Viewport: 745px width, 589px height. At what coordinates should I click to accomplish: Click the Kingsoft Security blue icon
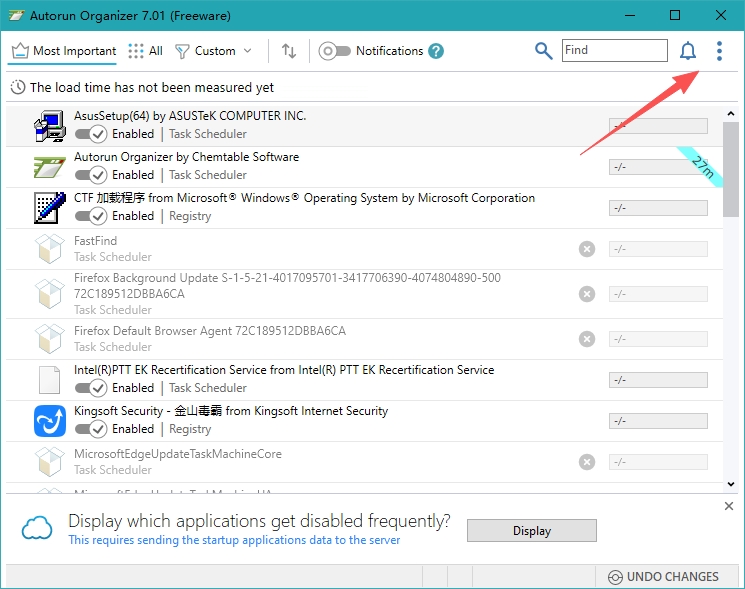pos(50,421)
